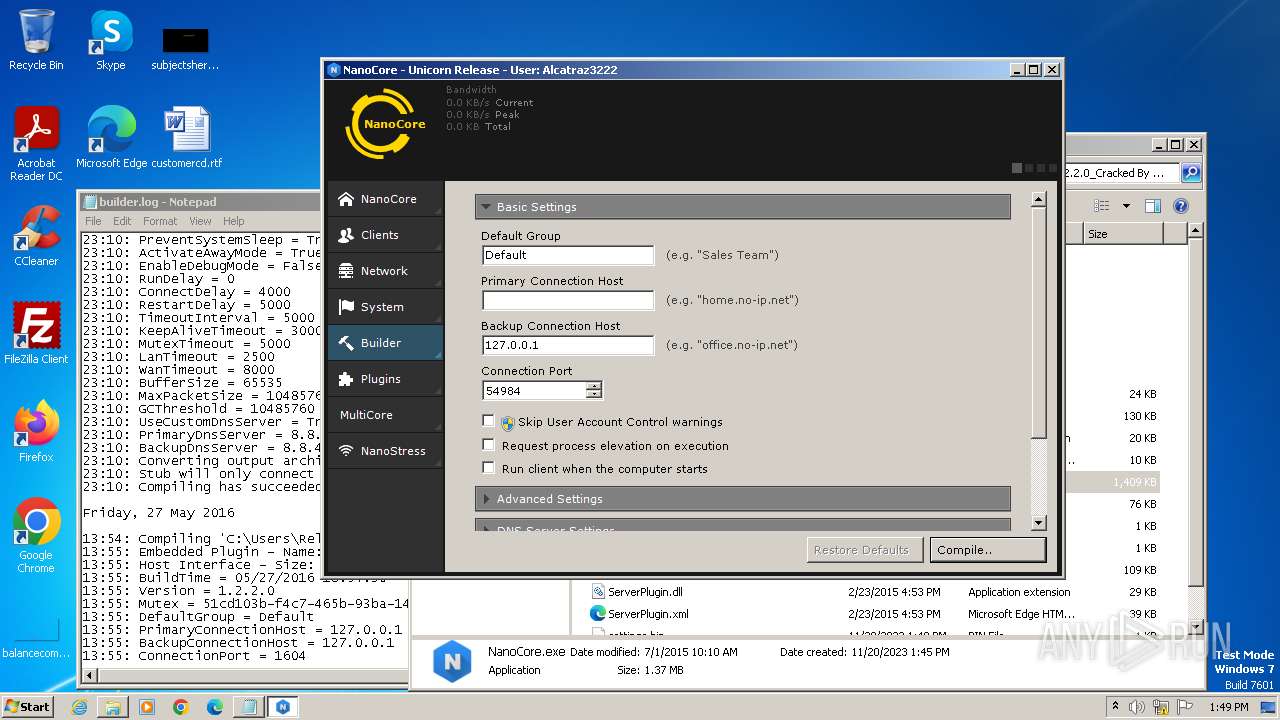Change view using Explorer view icon
This screenshot has height=720, width=1280.
click(1102, 206)
